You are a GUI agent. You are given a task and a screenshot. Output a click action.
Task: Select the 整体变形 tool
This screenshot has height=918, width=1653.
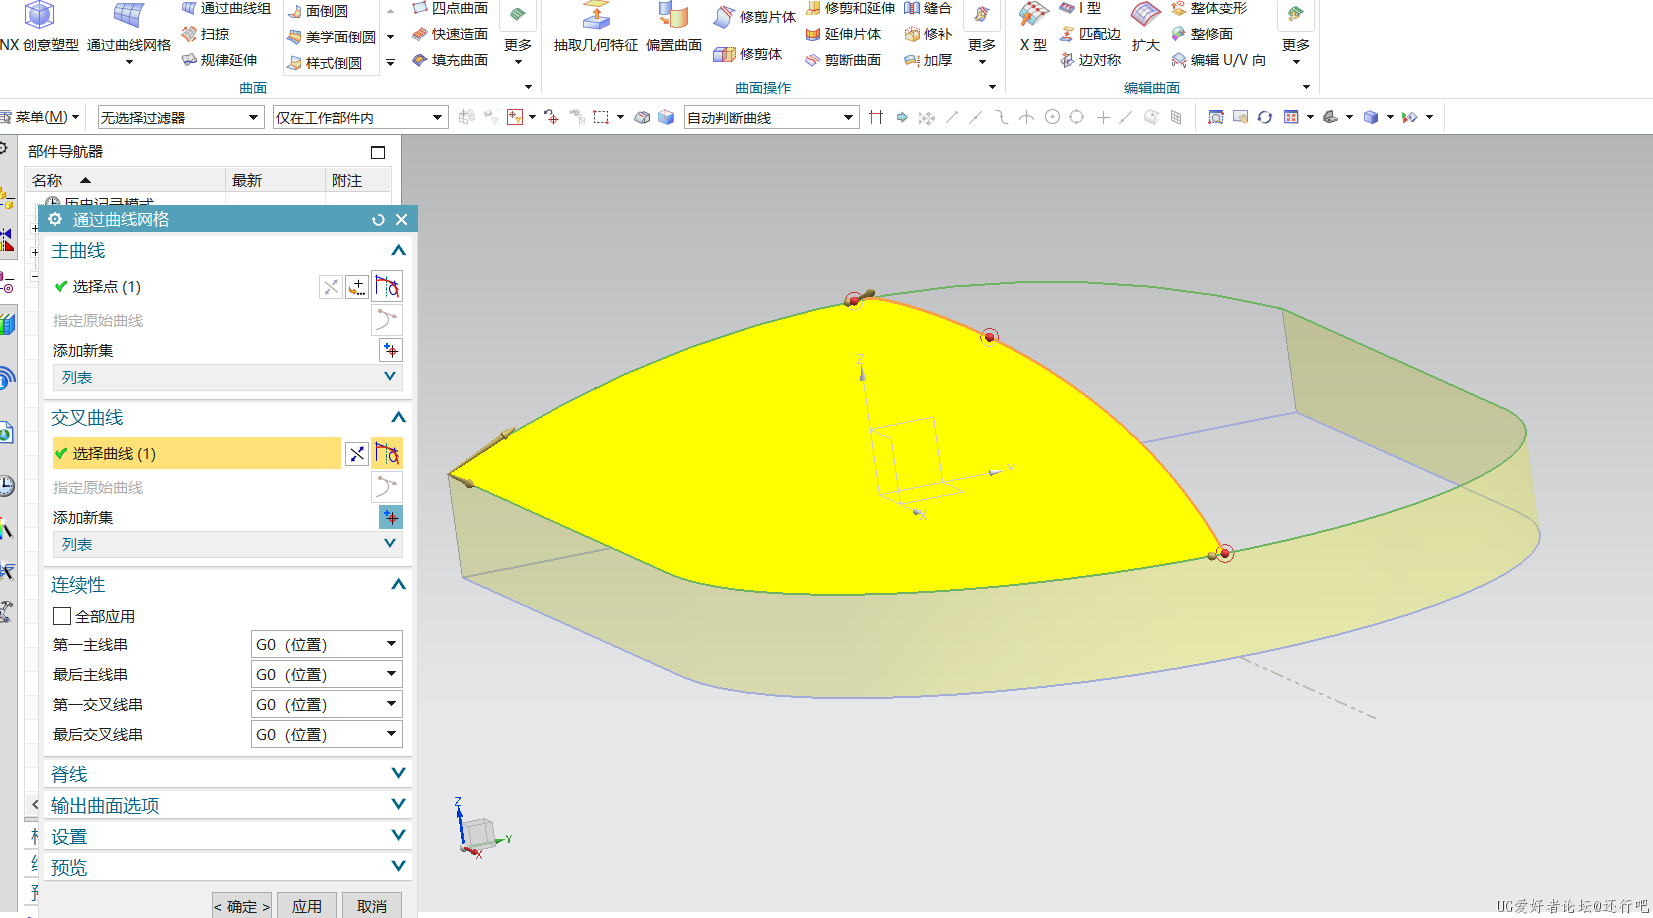pyautogui.click(x=1209, y=8)
